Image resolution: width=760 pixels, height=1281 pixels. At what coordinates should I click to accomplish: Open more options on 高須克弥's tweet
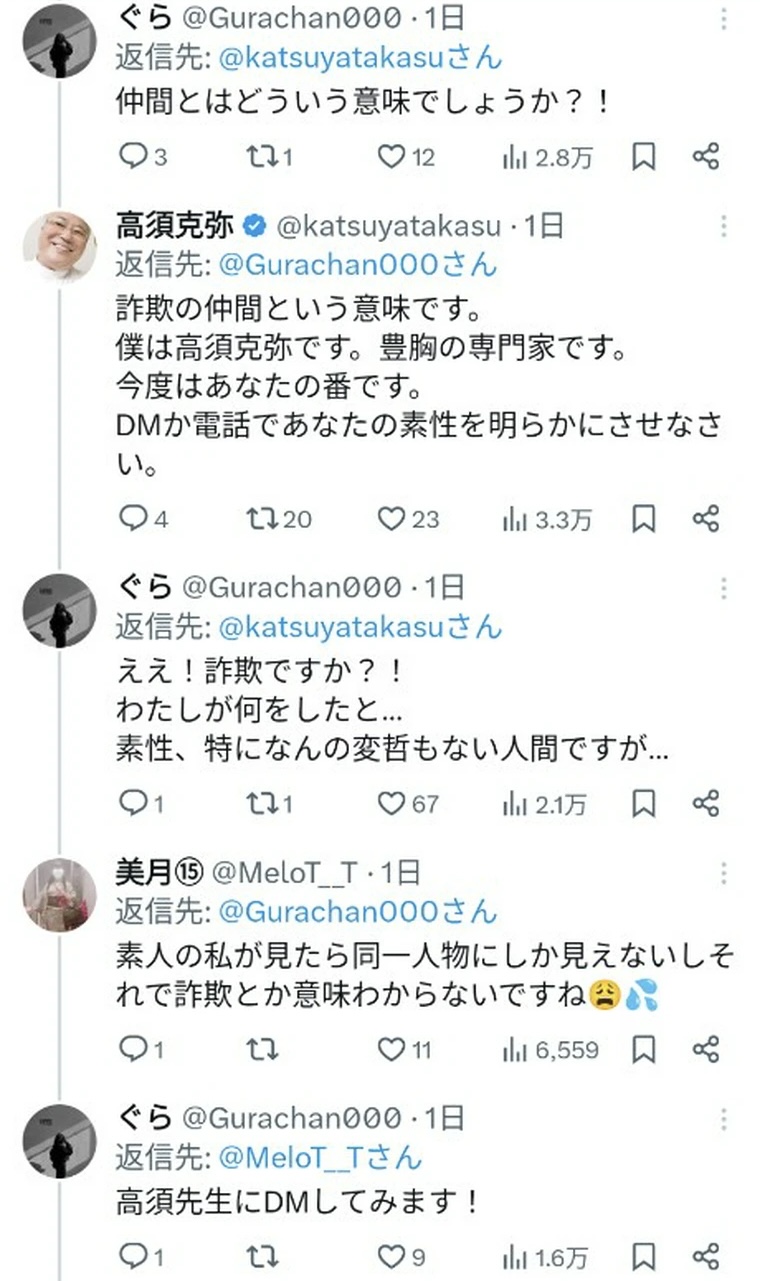[x=724, y=227]
